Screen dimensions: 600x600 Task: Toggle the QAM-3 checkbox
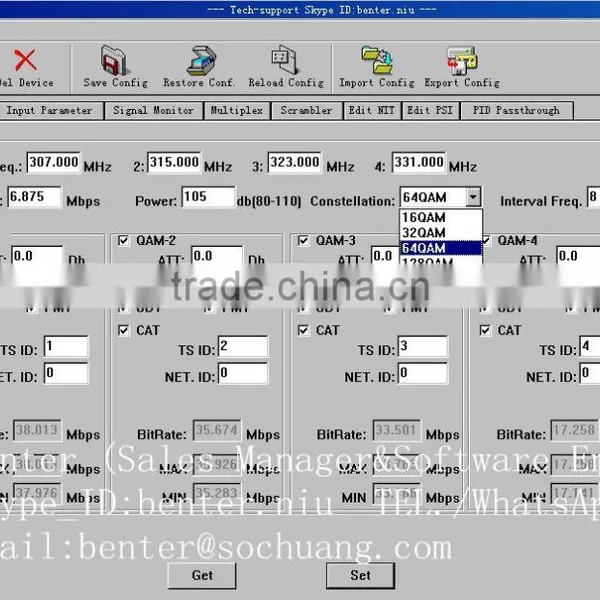[303, 241]
